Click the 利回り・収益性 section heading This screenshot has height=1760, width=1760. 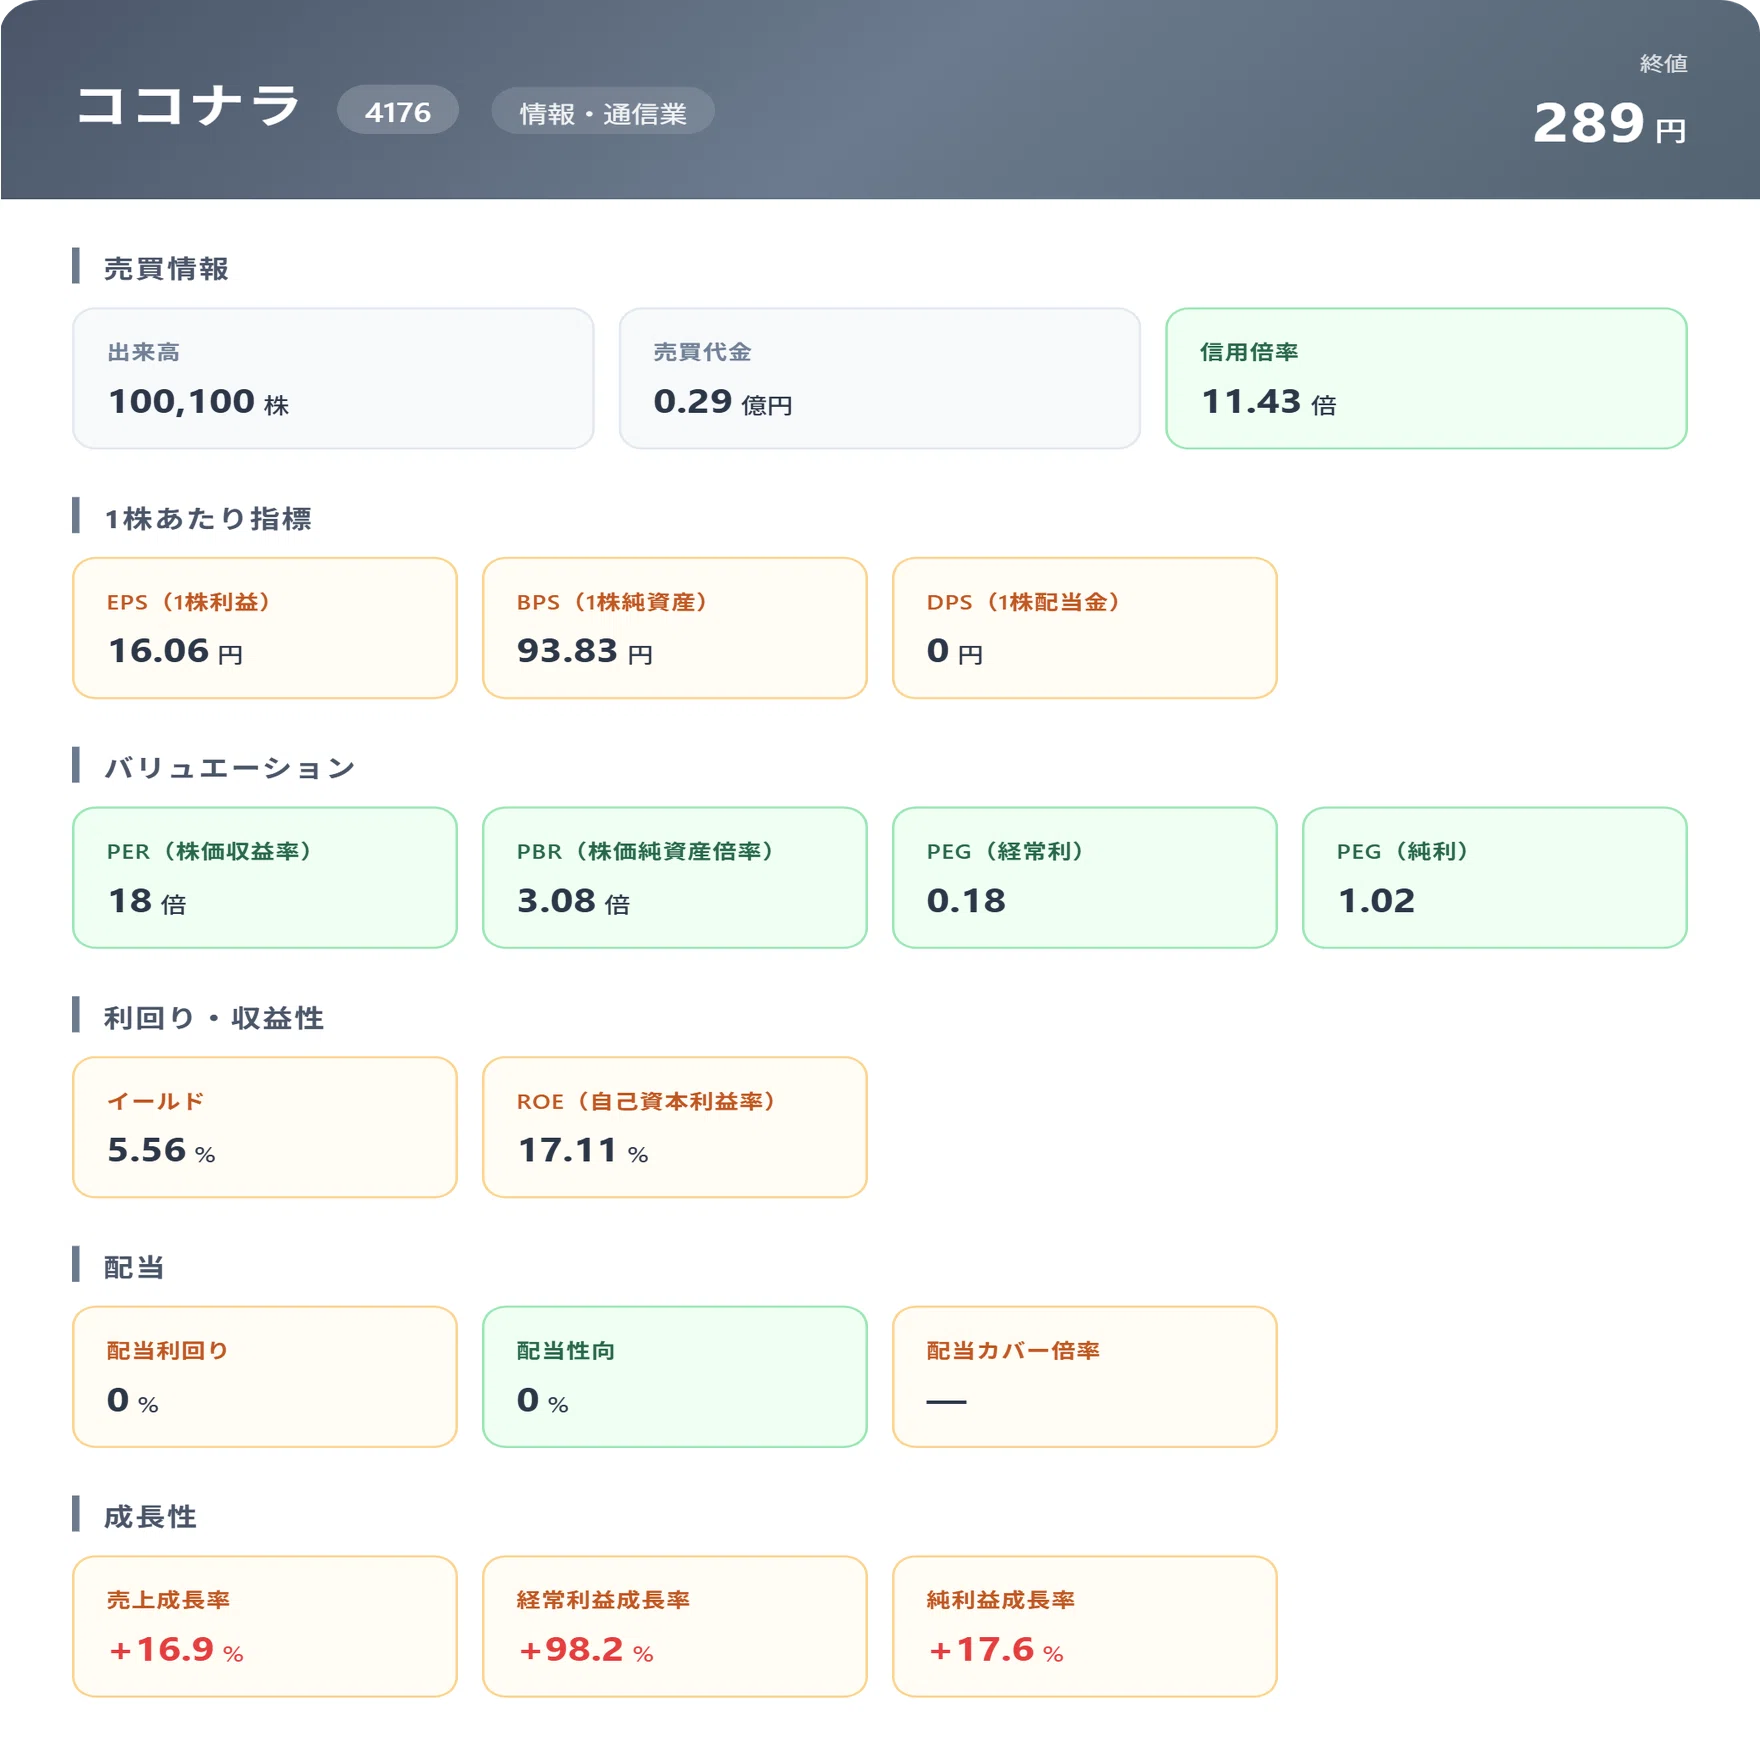tap(214, 1017)
